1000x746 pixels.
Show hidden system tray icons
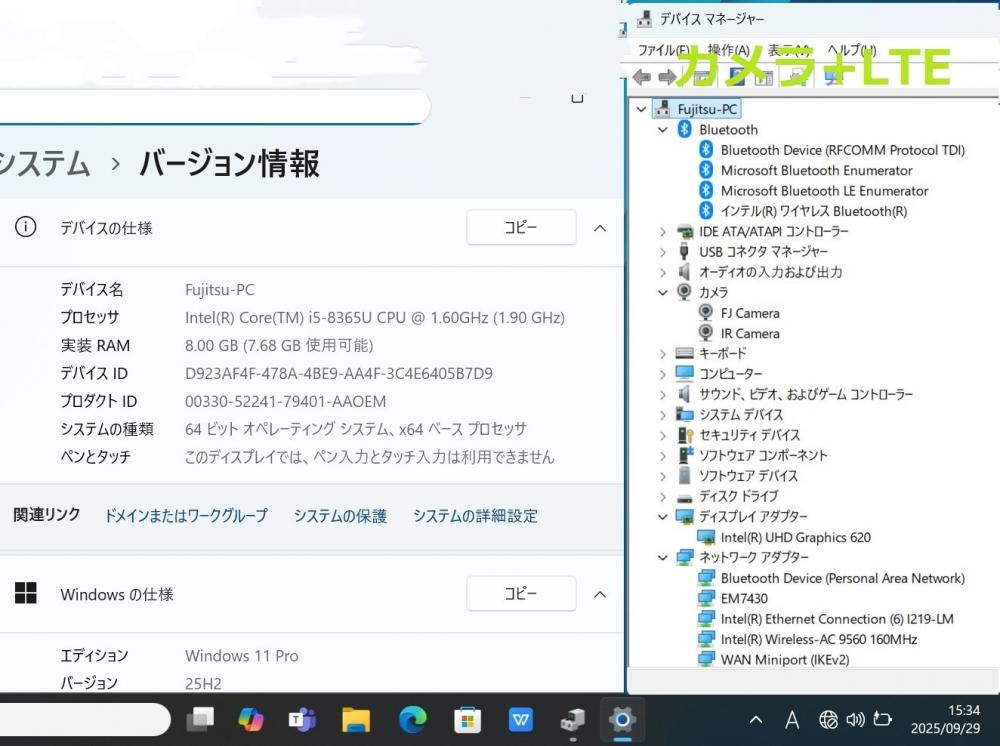coord(756,719)
